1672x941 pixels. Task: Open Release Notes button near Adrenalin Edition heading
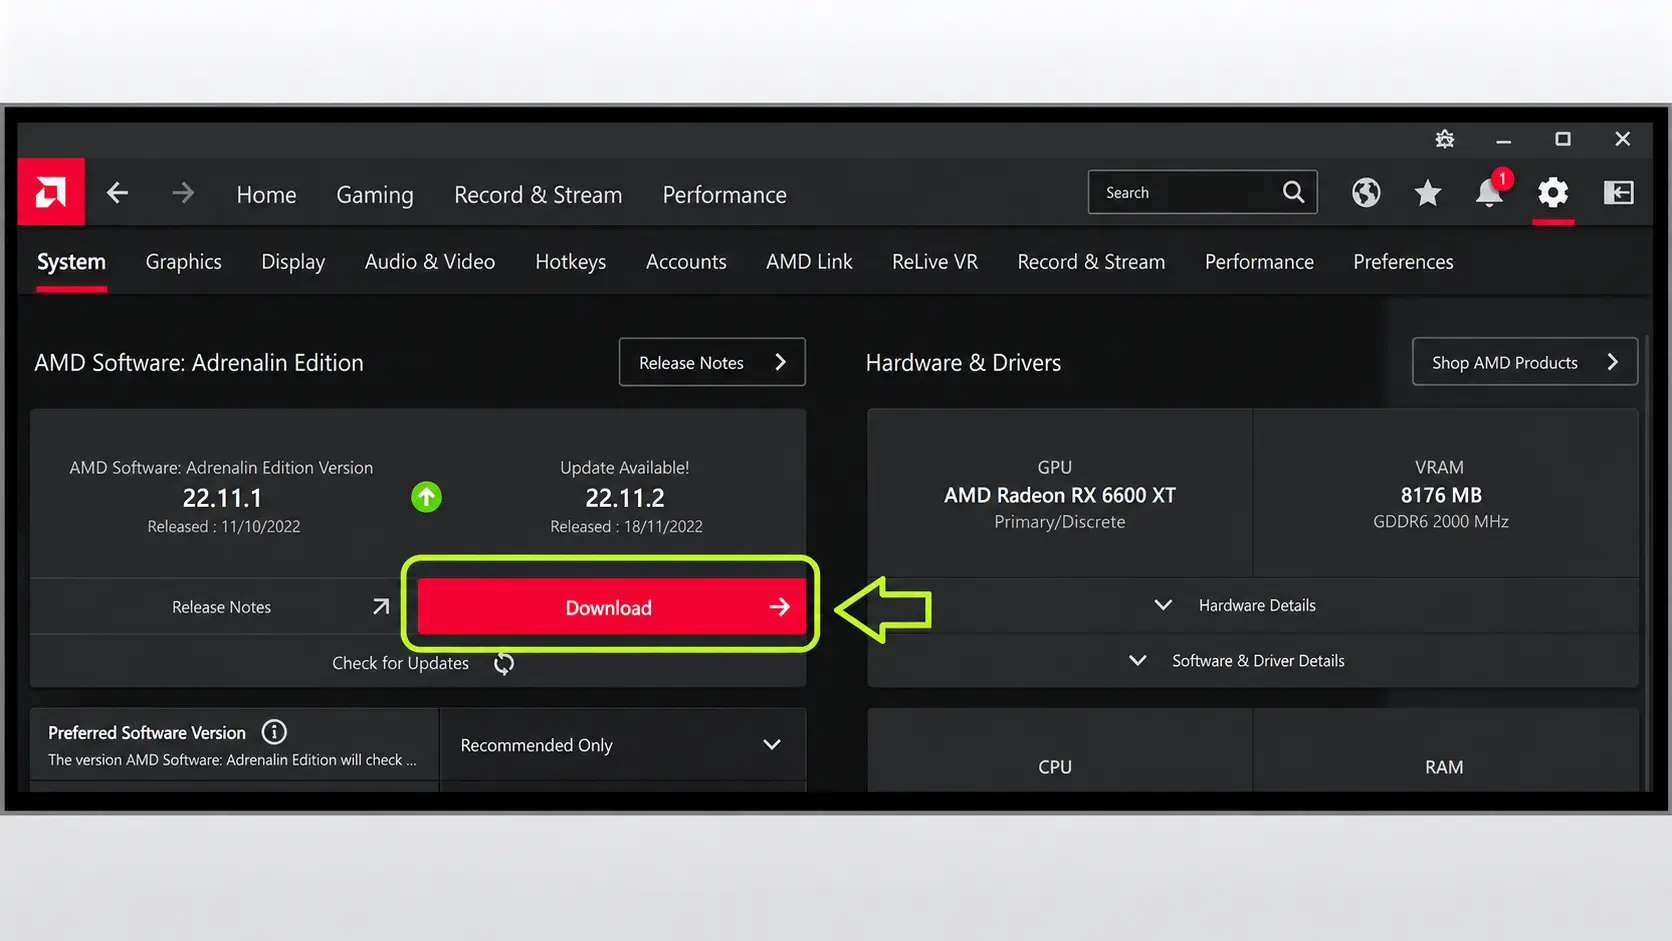(712, 362)
